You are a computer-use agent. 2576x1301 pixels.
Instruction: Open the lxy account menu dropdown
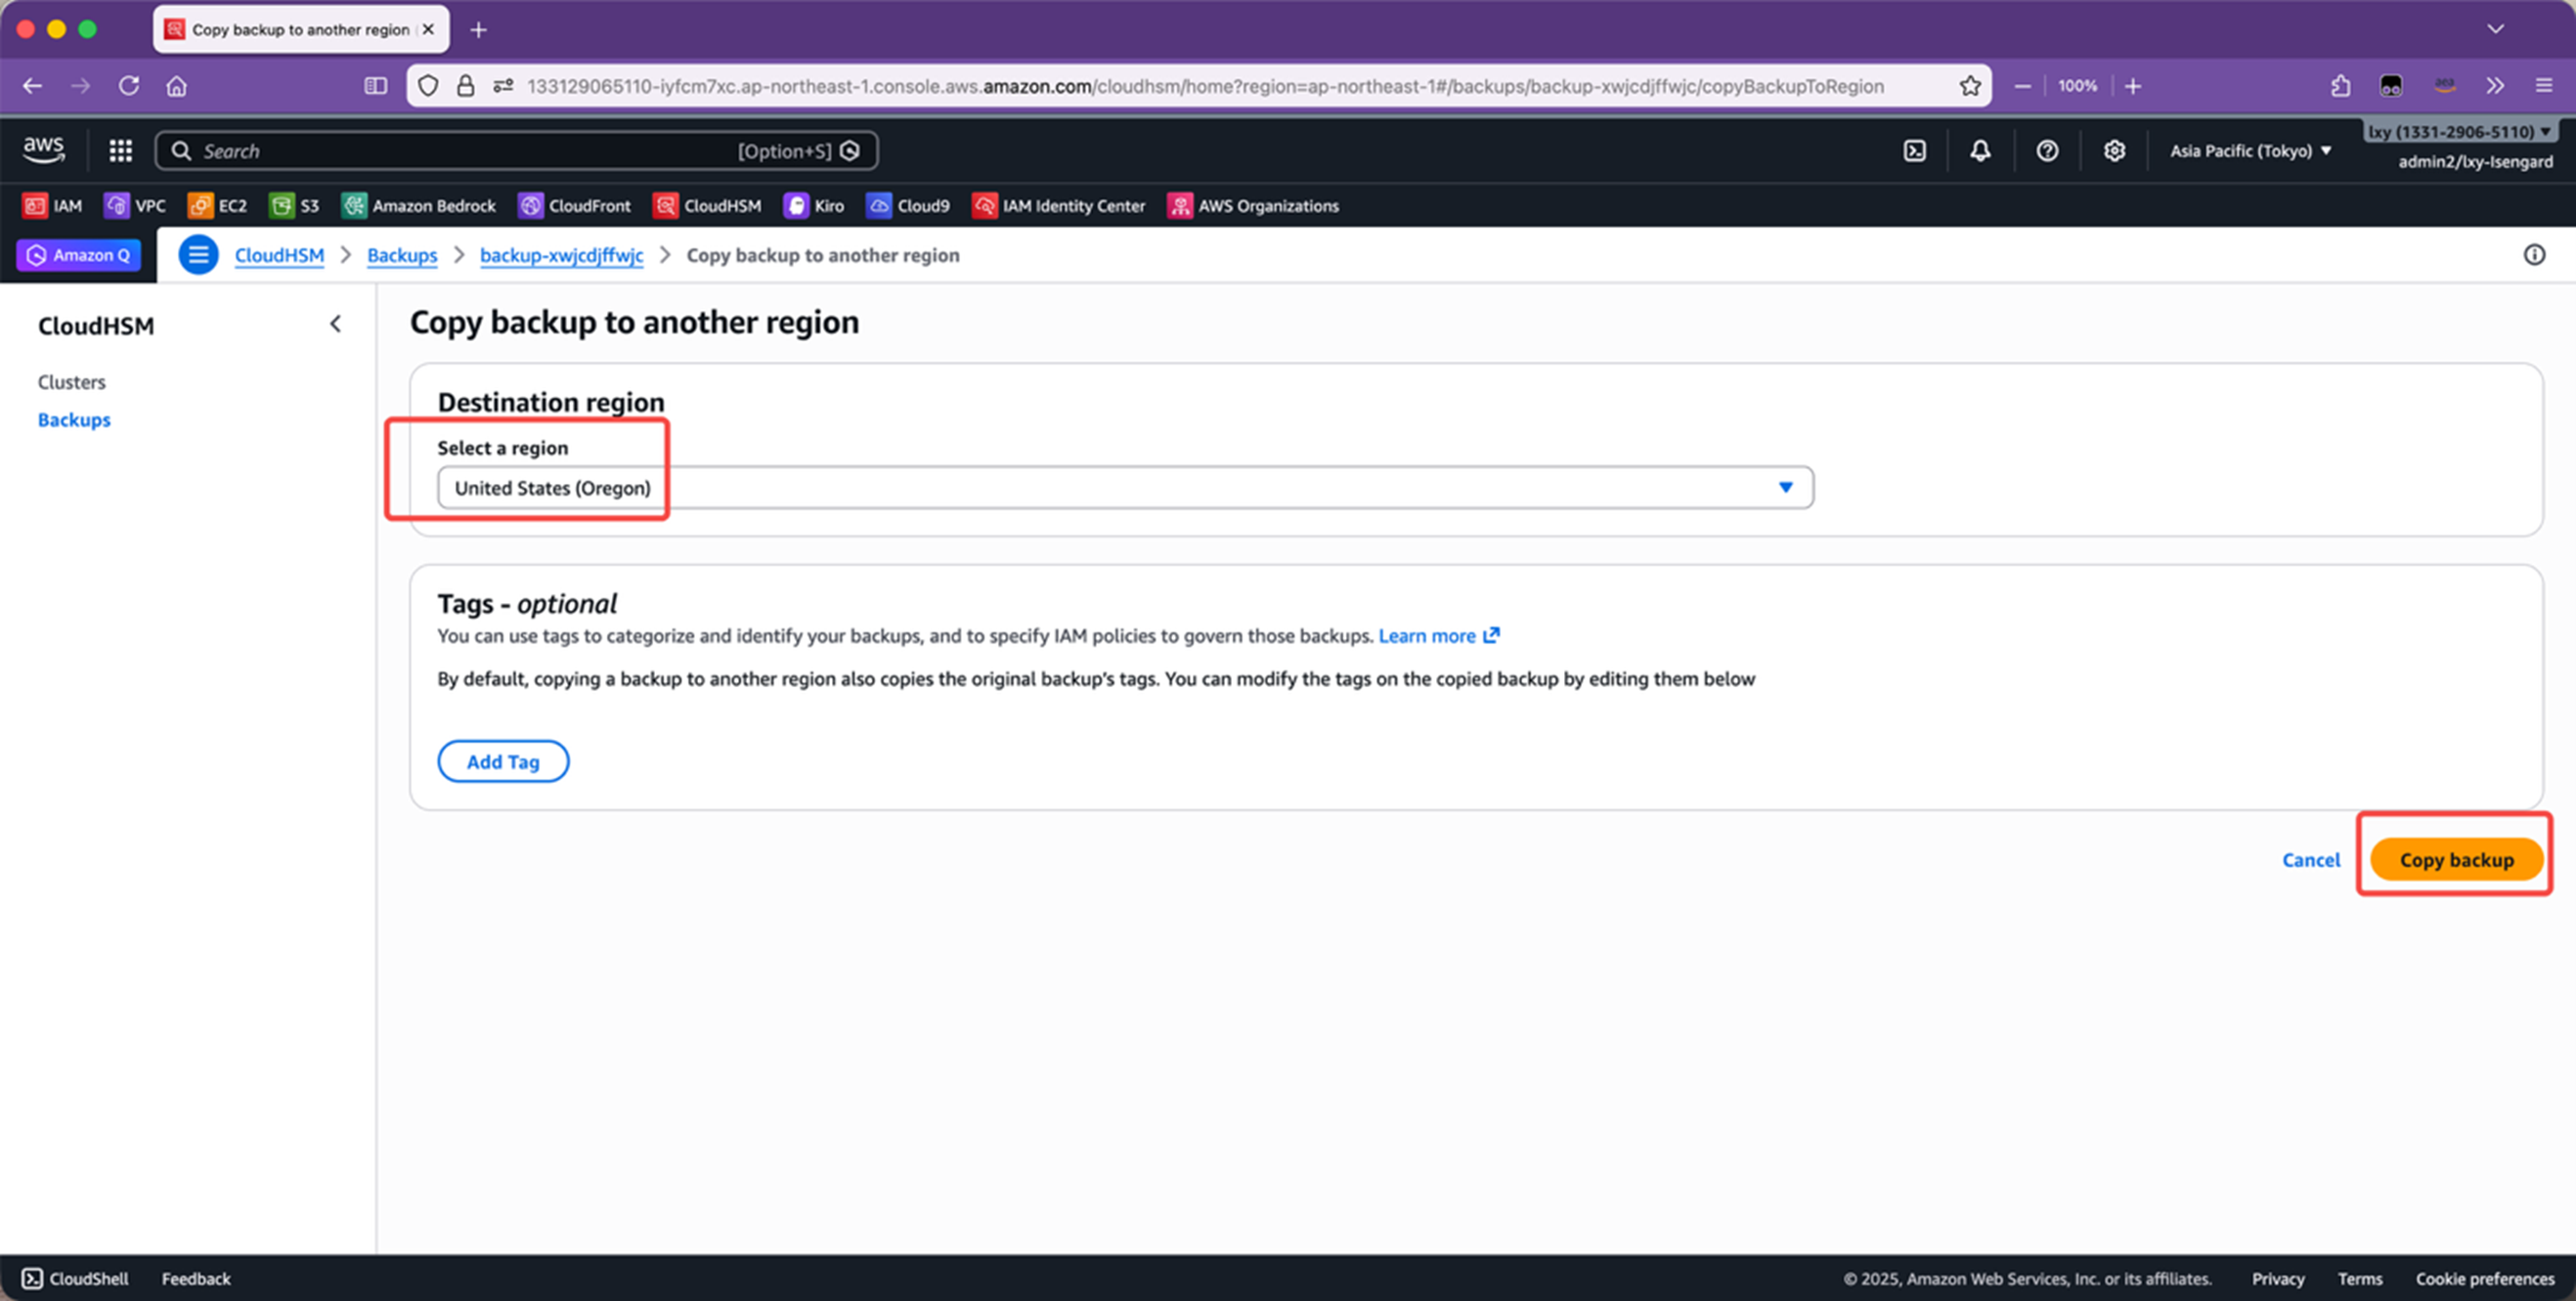click(2459, 132)
